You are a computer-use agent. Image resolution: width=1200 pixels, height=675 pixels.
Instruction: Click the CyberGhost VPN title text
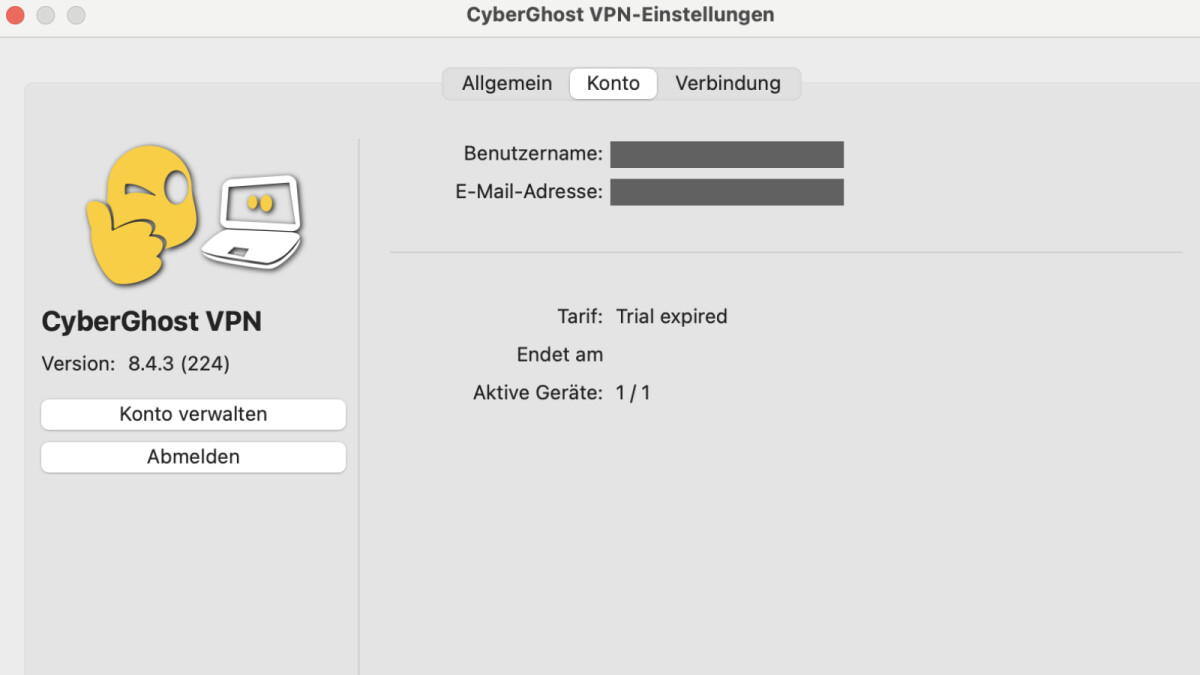[x=151, y=321]
